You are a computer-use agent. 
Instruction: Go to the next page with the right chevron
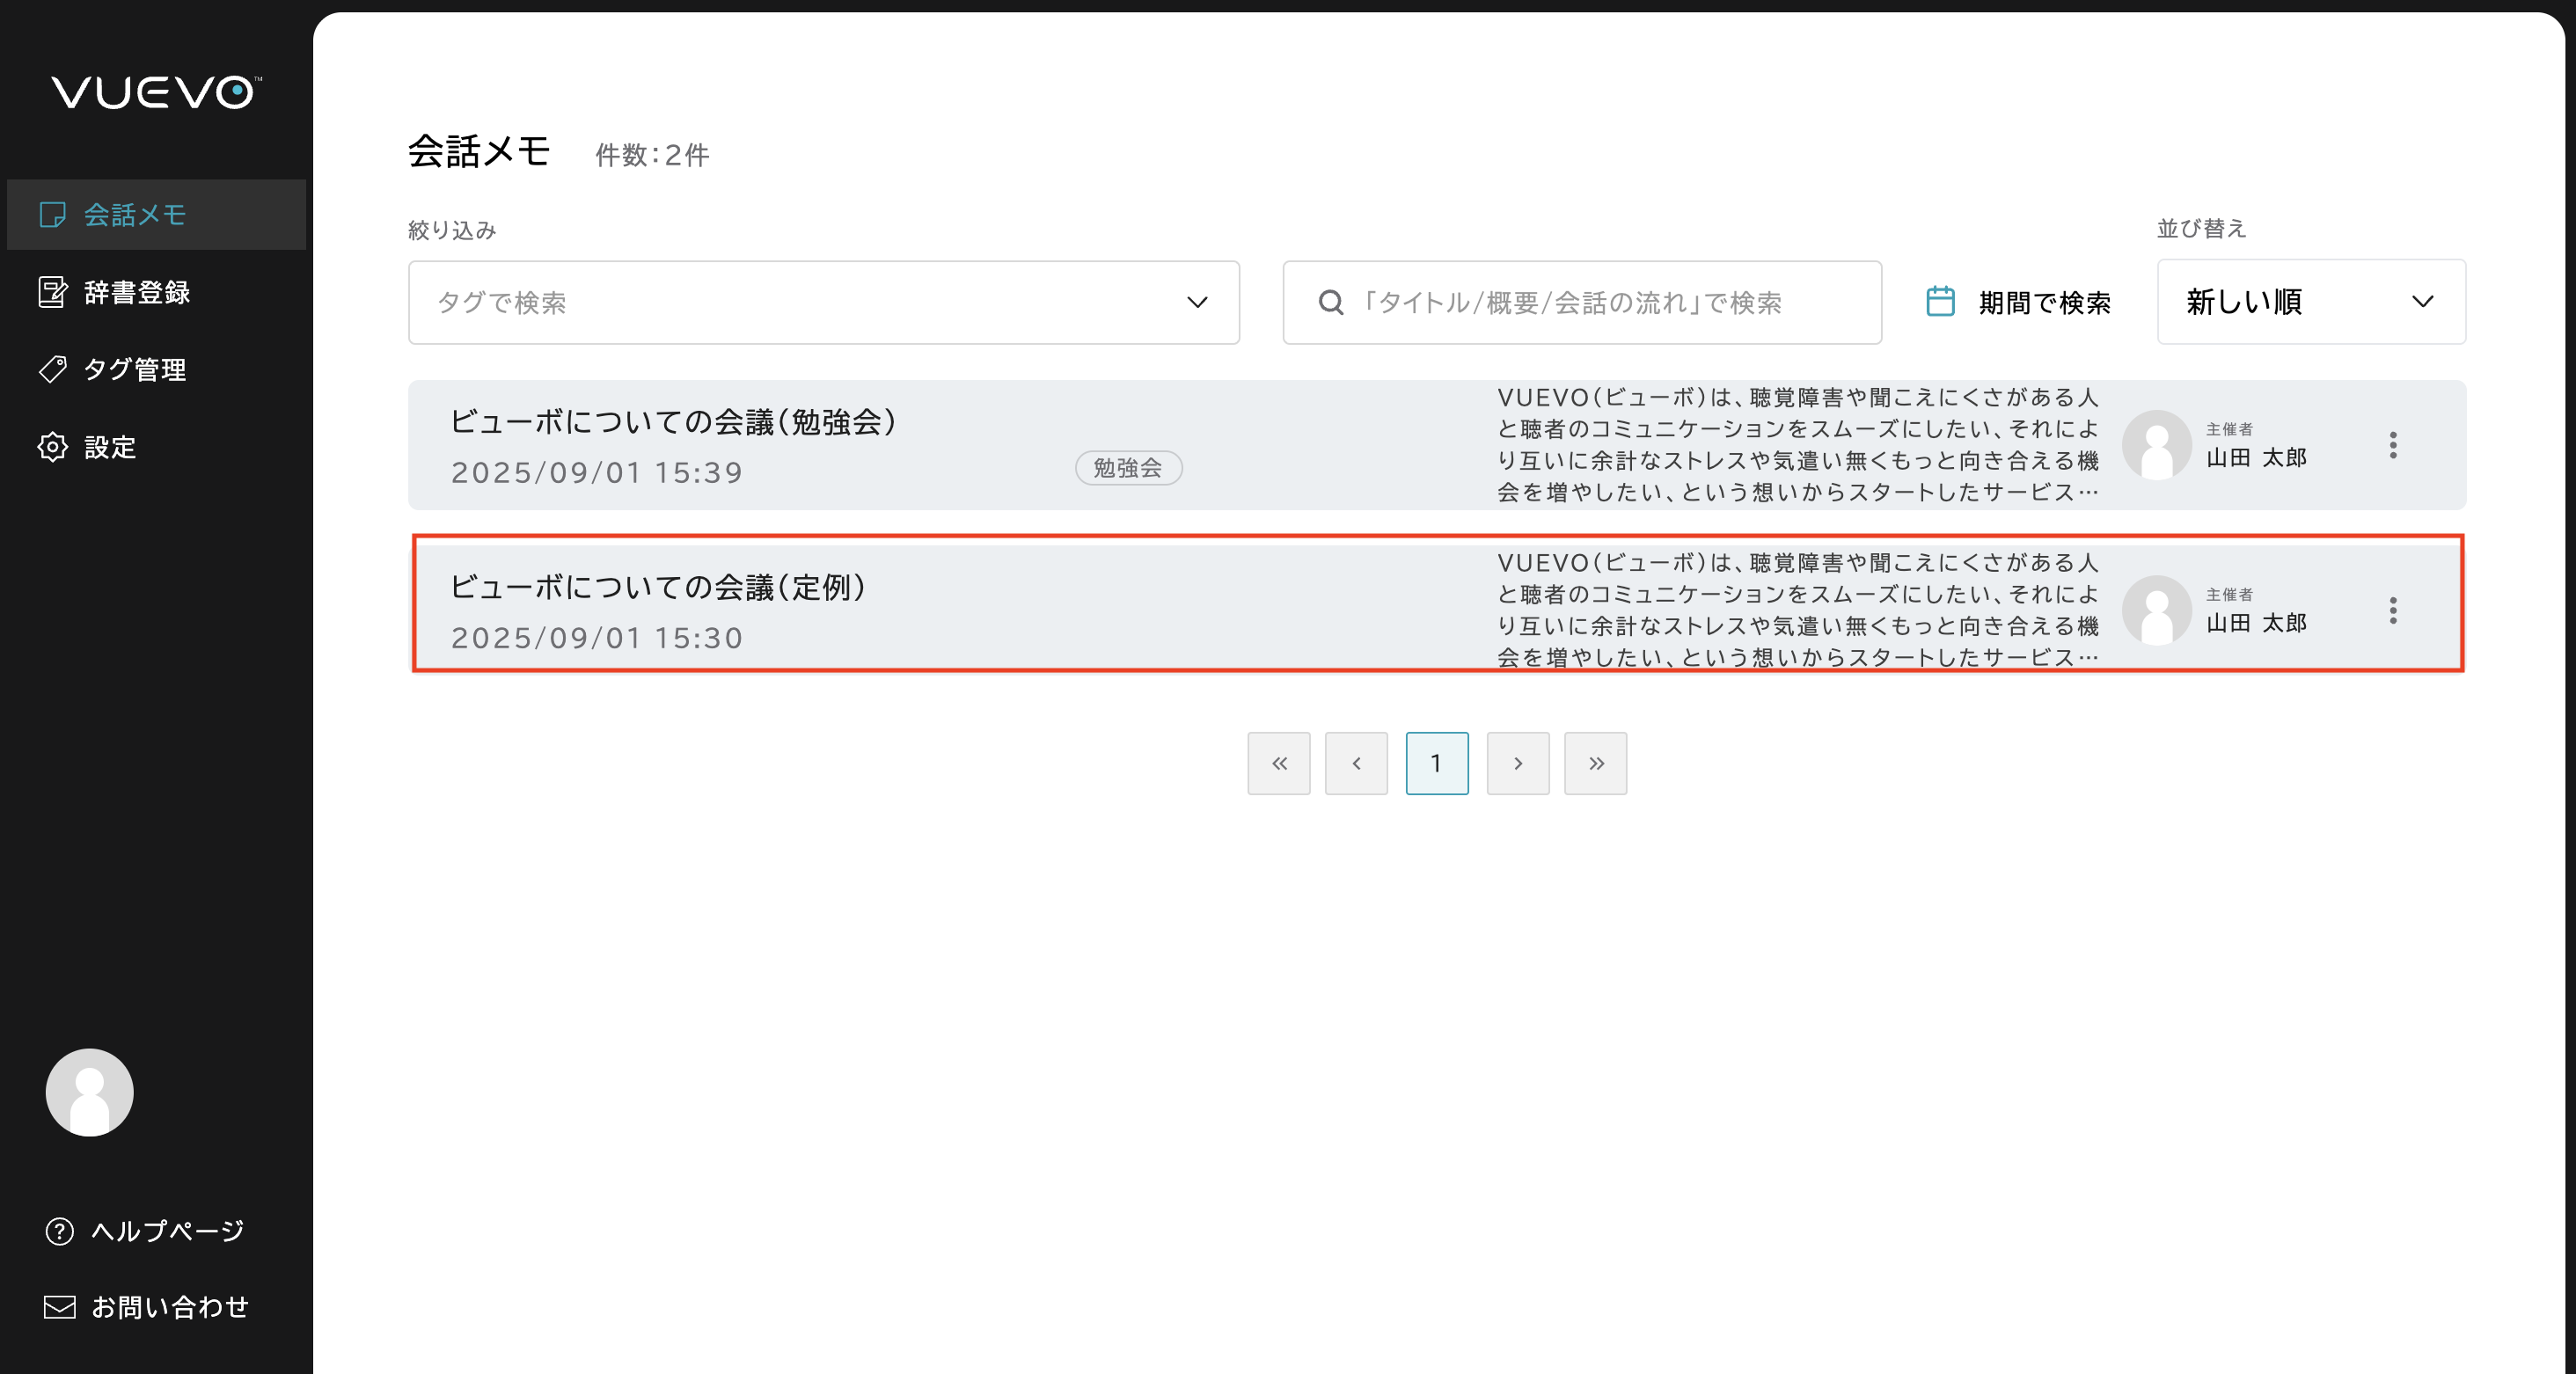(x=1517, y=763)
